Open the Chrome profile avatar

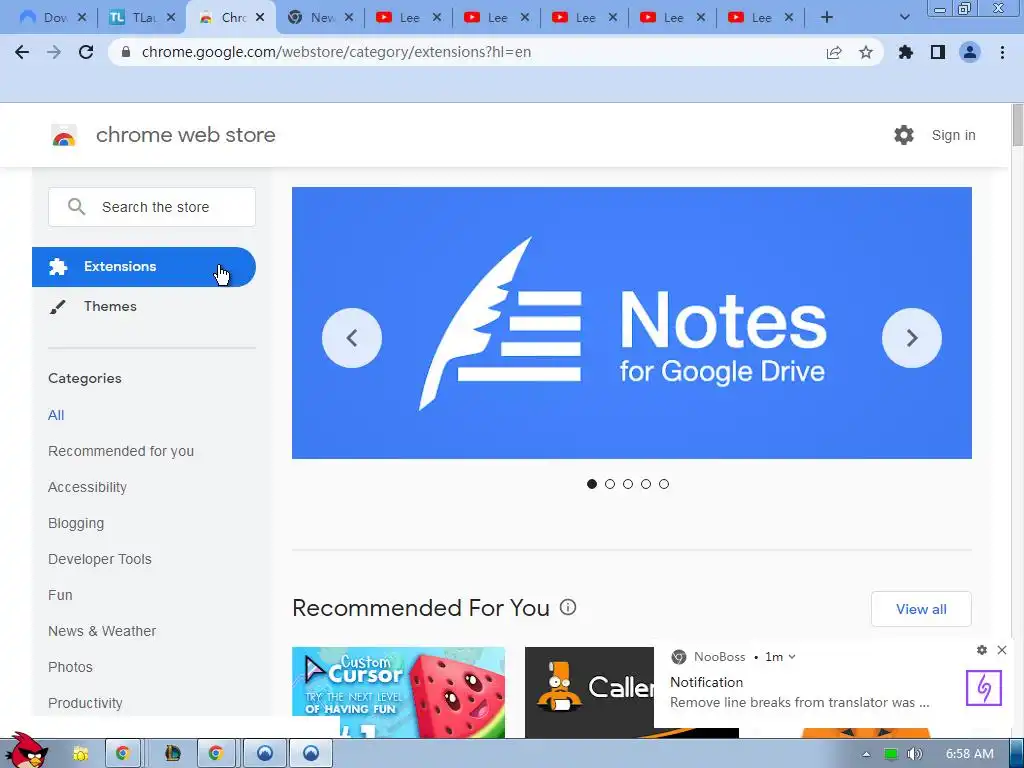[x=970, y=52]
